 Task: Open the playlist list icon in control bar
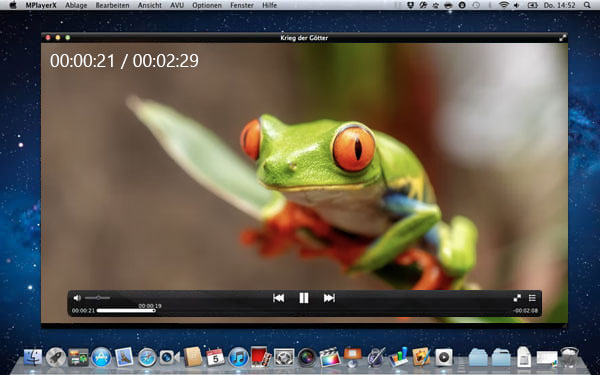pos(532,298)
